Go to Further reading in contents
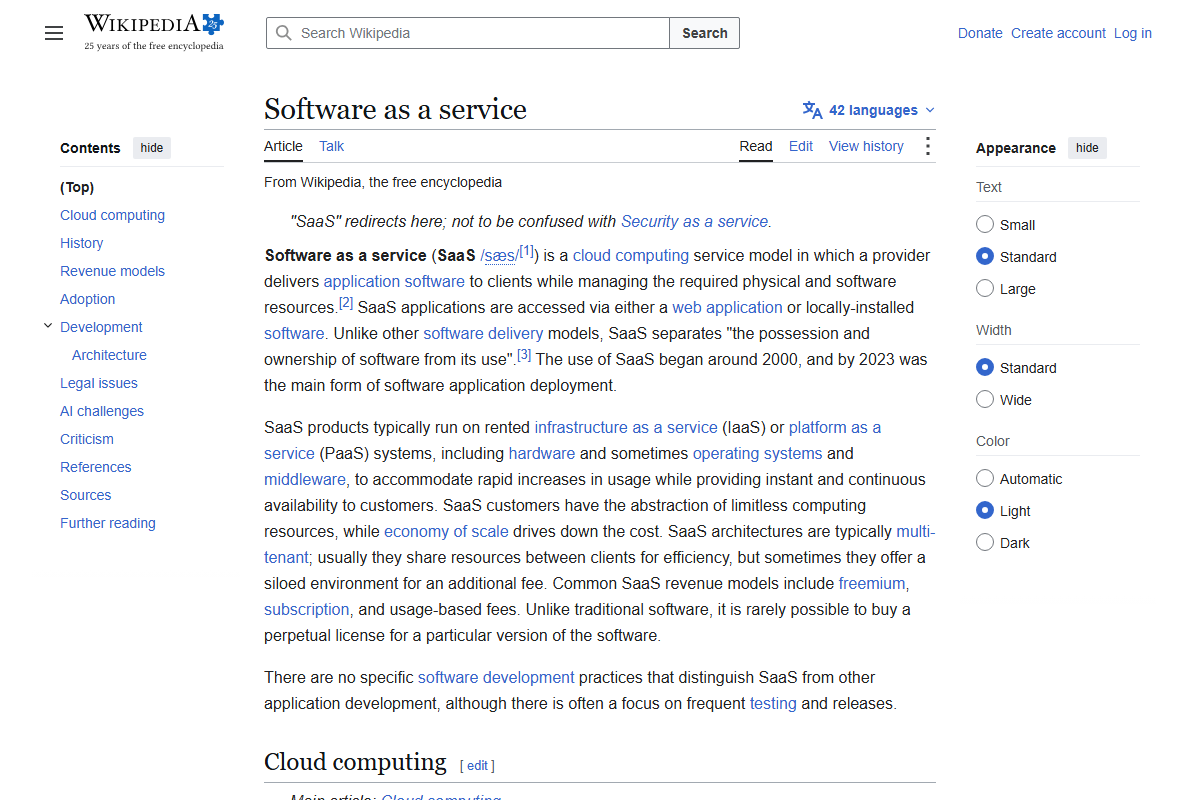Screen dimensions: 1200x800 [108, 523]
